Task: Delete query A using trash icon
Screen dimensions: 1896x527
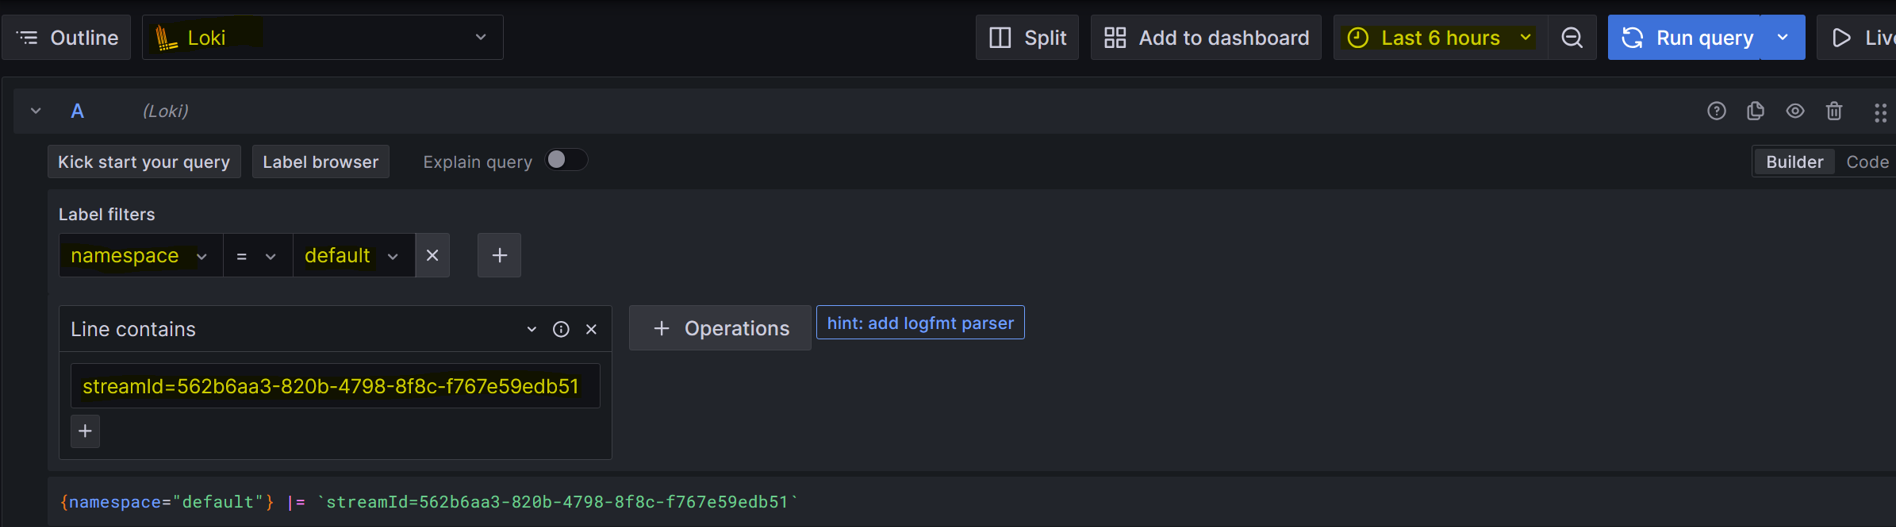Action: (1834, 111)
